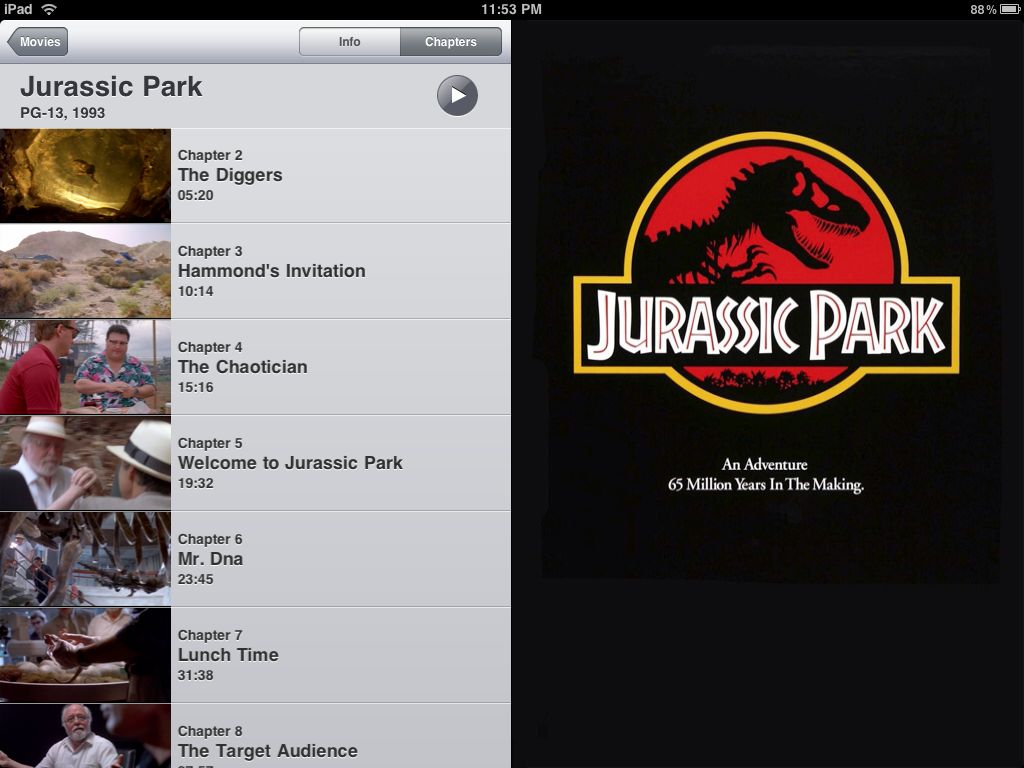Screen dimensions: 1024x768
Task: Click the 23:45 timestamp
Action: pos(195,579)
